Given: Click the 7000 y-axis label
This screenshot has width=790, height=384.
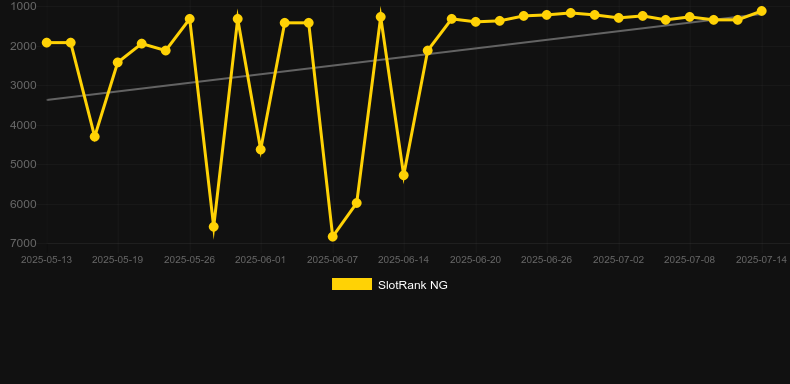Looking at the screenshot, I should [x=24, y=243].
